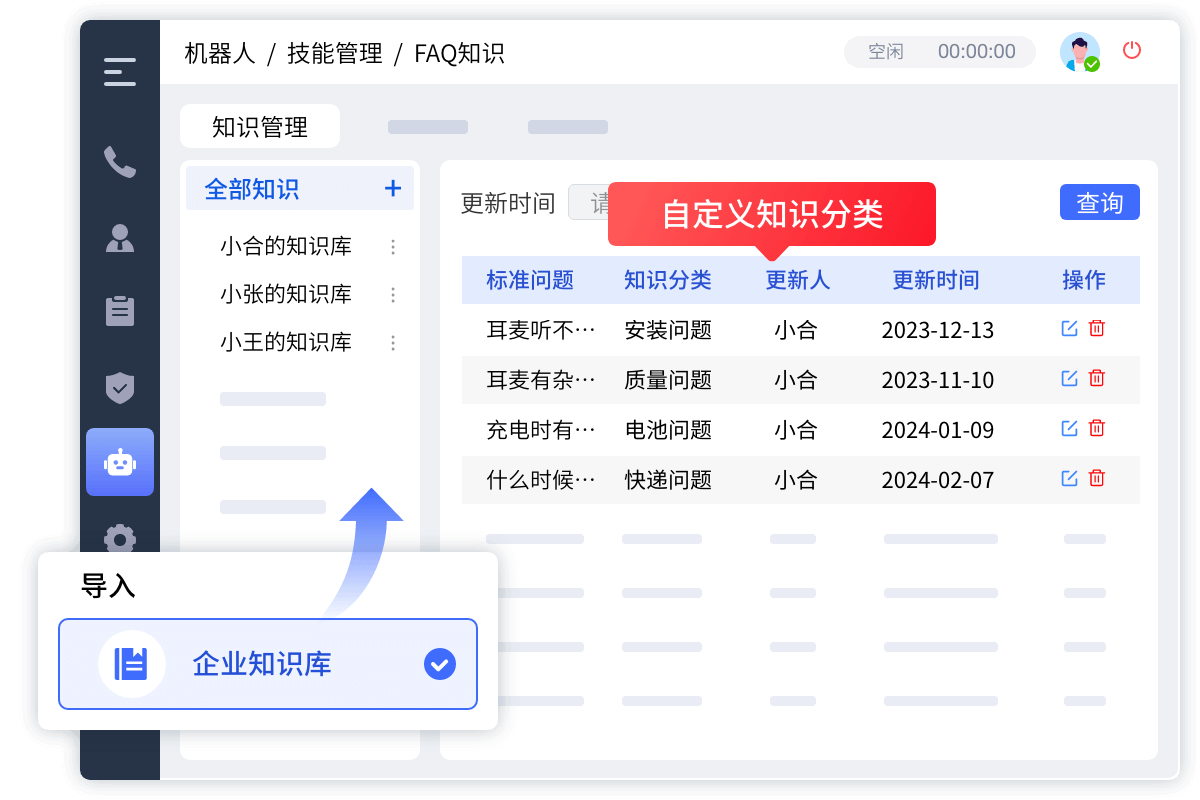The image size is (1200, 800).
Task: Click the 标准问题 column header
Action: (530, 280)
